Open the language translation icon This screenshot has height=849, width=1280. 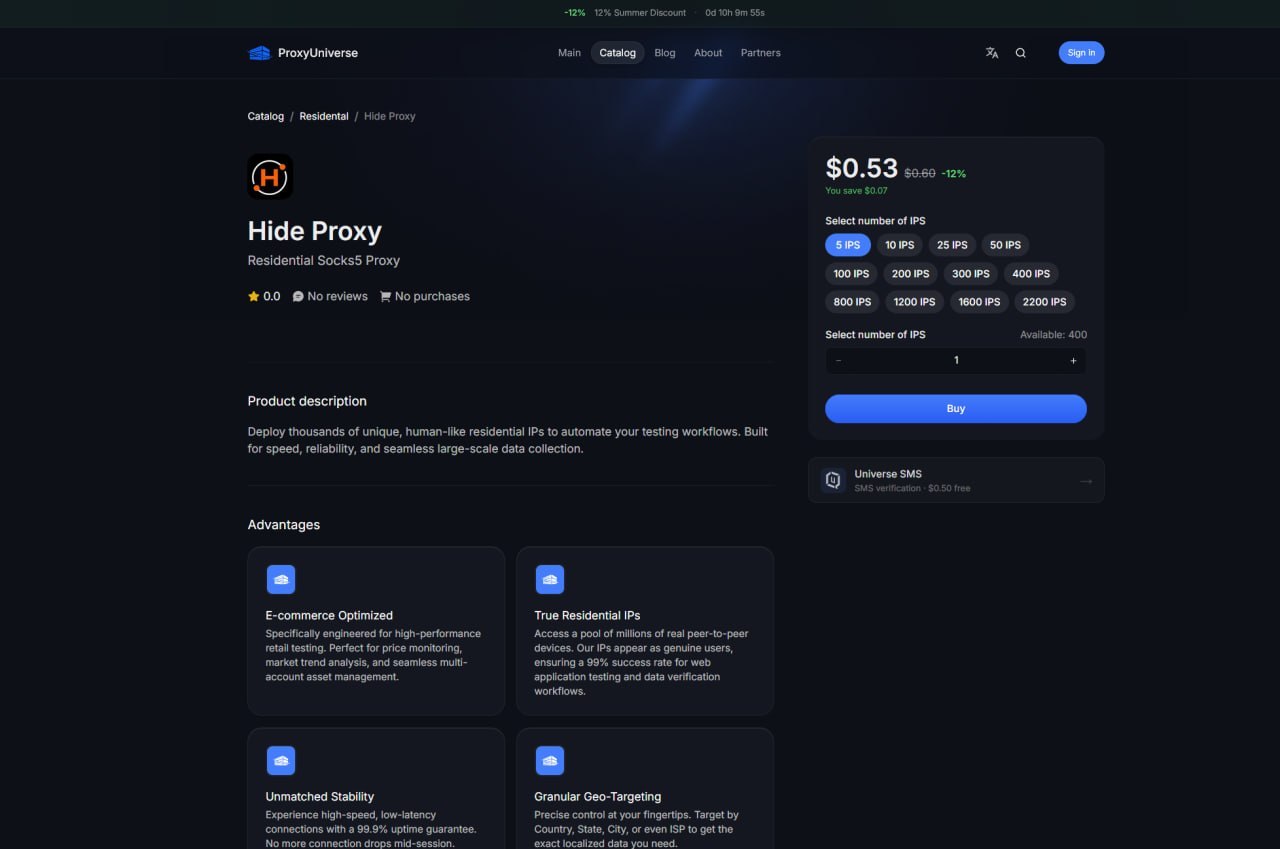[992, 53]
